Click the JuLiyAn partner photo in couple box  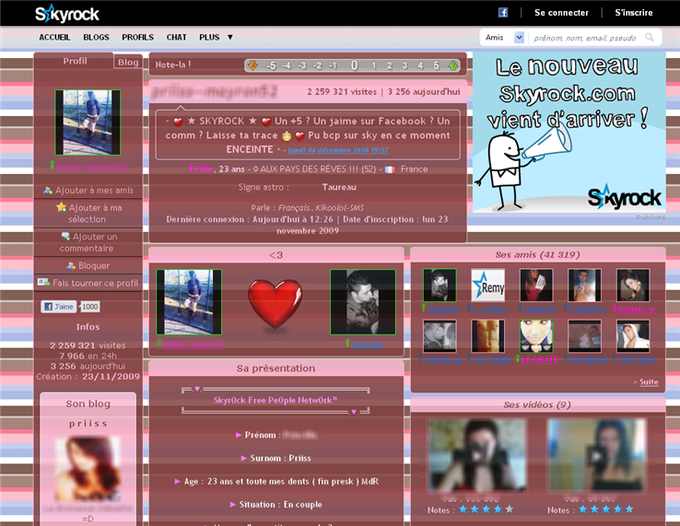coord(363,302)
